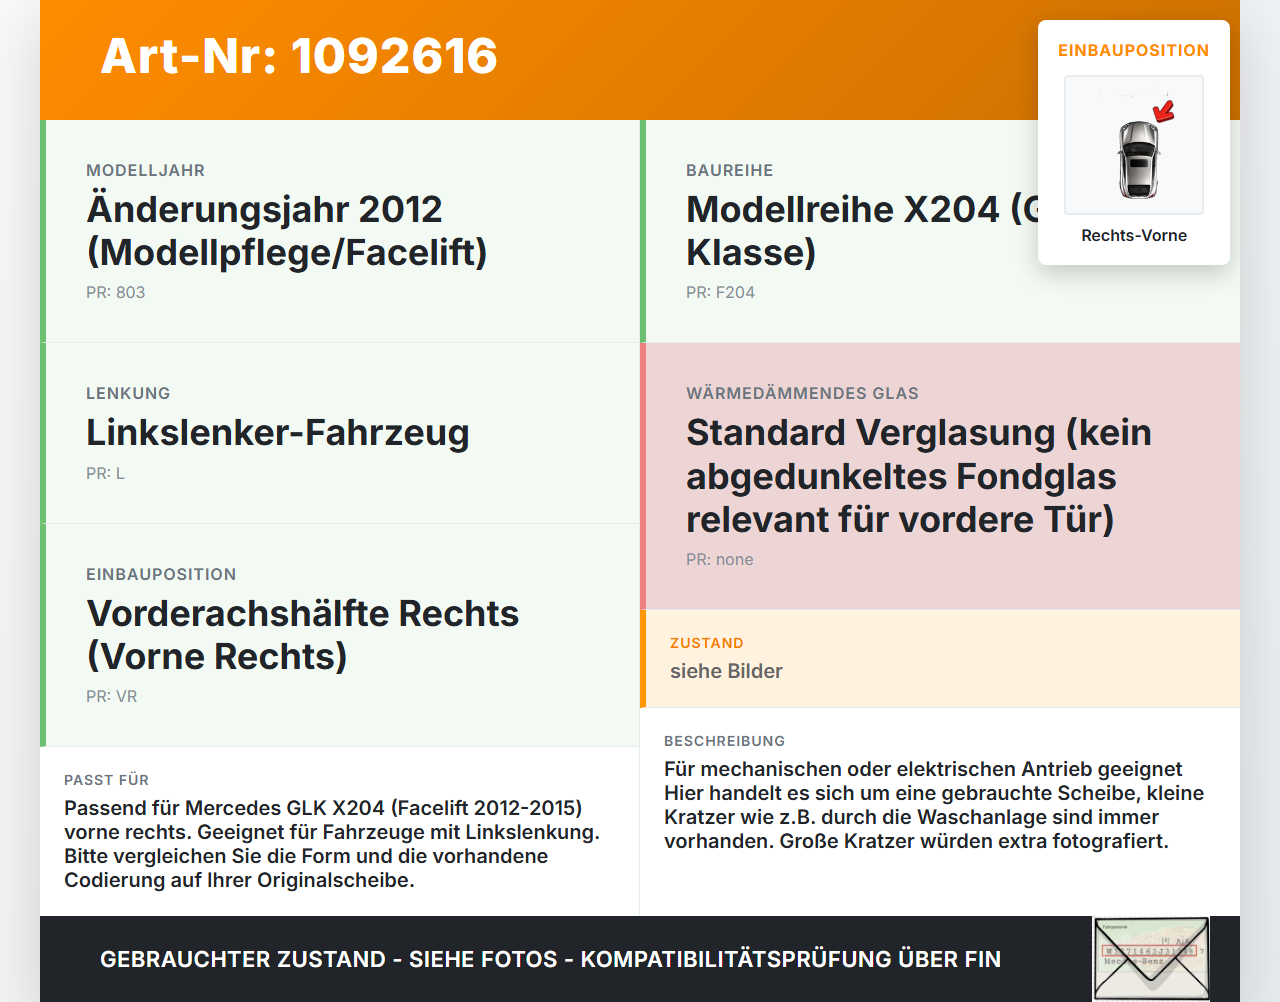1280x1002 pixels.
Task: Click the EINBAUPOSITION card title
Action: 1134,50
